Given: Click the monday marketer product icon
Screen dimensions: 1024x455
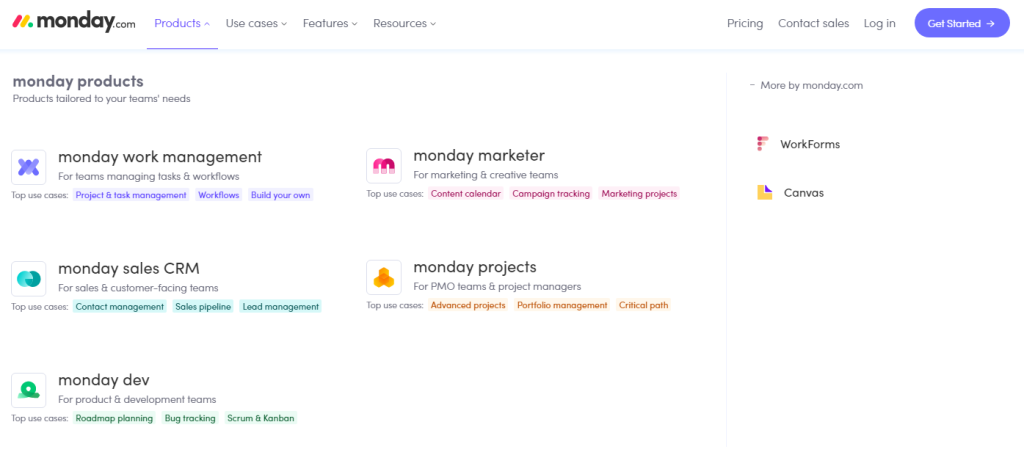Looking at the screenshot, I should (384, 166).
